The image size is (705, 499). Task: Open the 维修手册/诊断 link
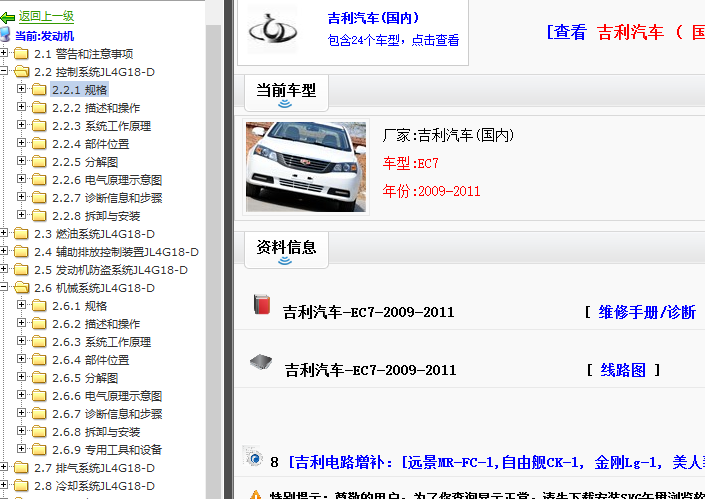click(x=647, y=312)
